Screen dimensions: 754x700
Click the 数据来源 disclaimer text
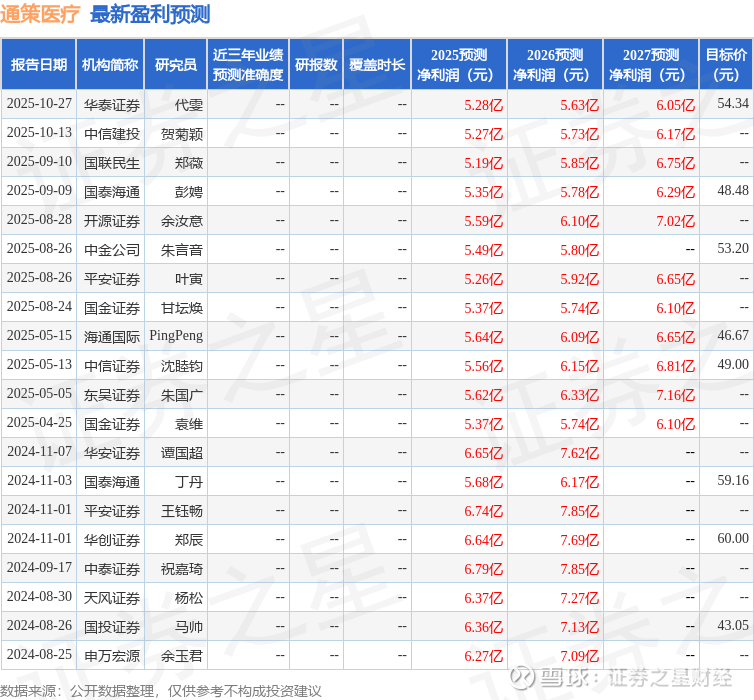coord(161,691)
